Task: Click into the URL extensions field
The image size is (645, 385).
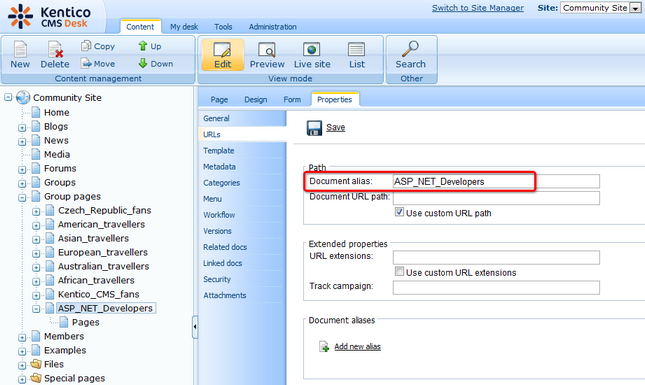Action: point(496,257)
